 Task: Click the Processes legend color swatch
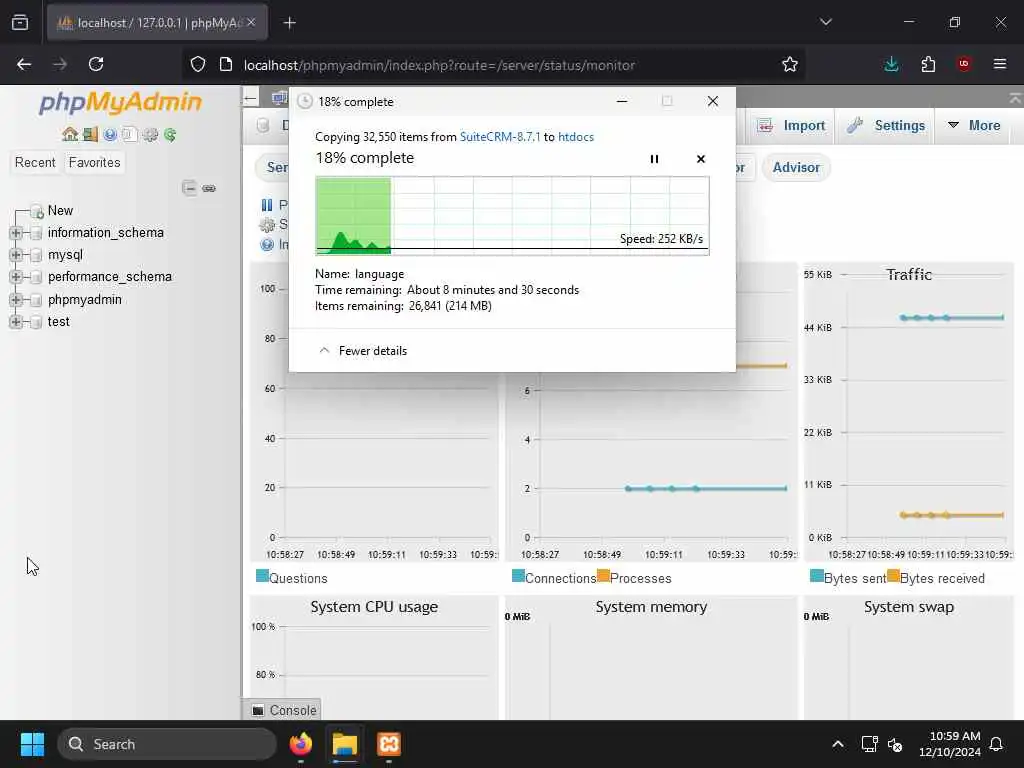coord(603,576)
